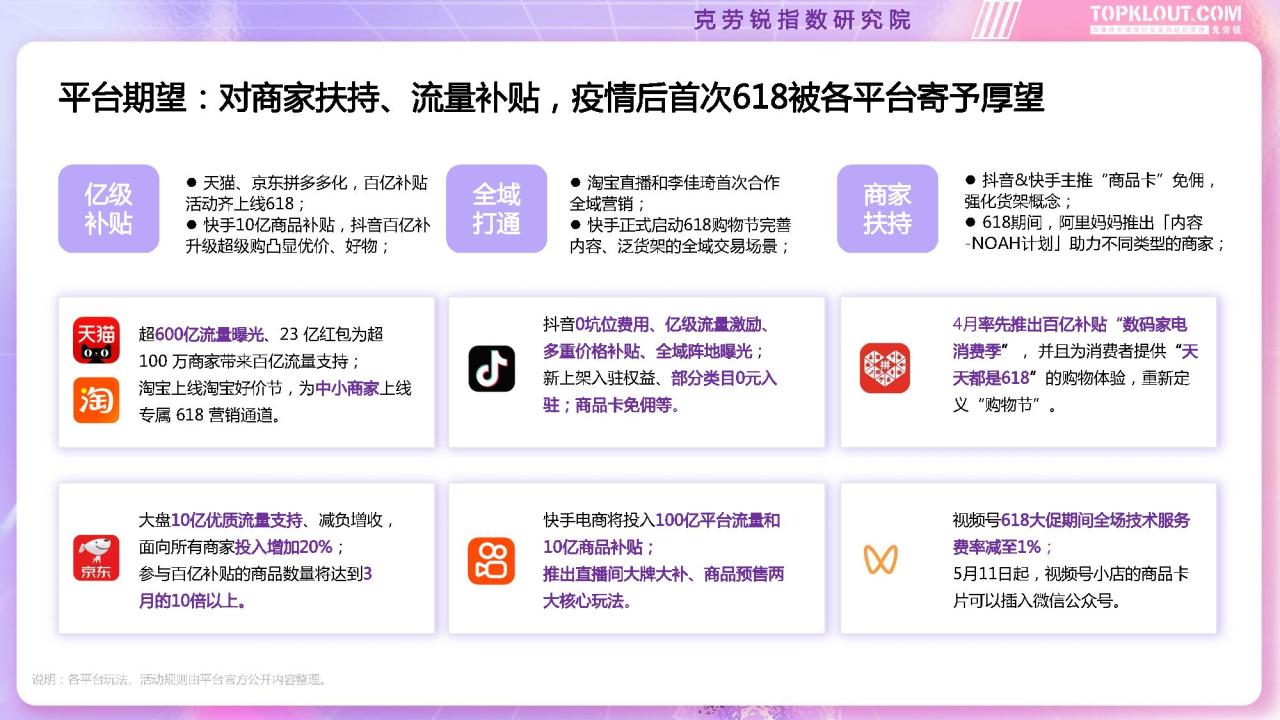Click the orange Kuaishou logo icon
The image size is (1280, 720).
point(491,561)
